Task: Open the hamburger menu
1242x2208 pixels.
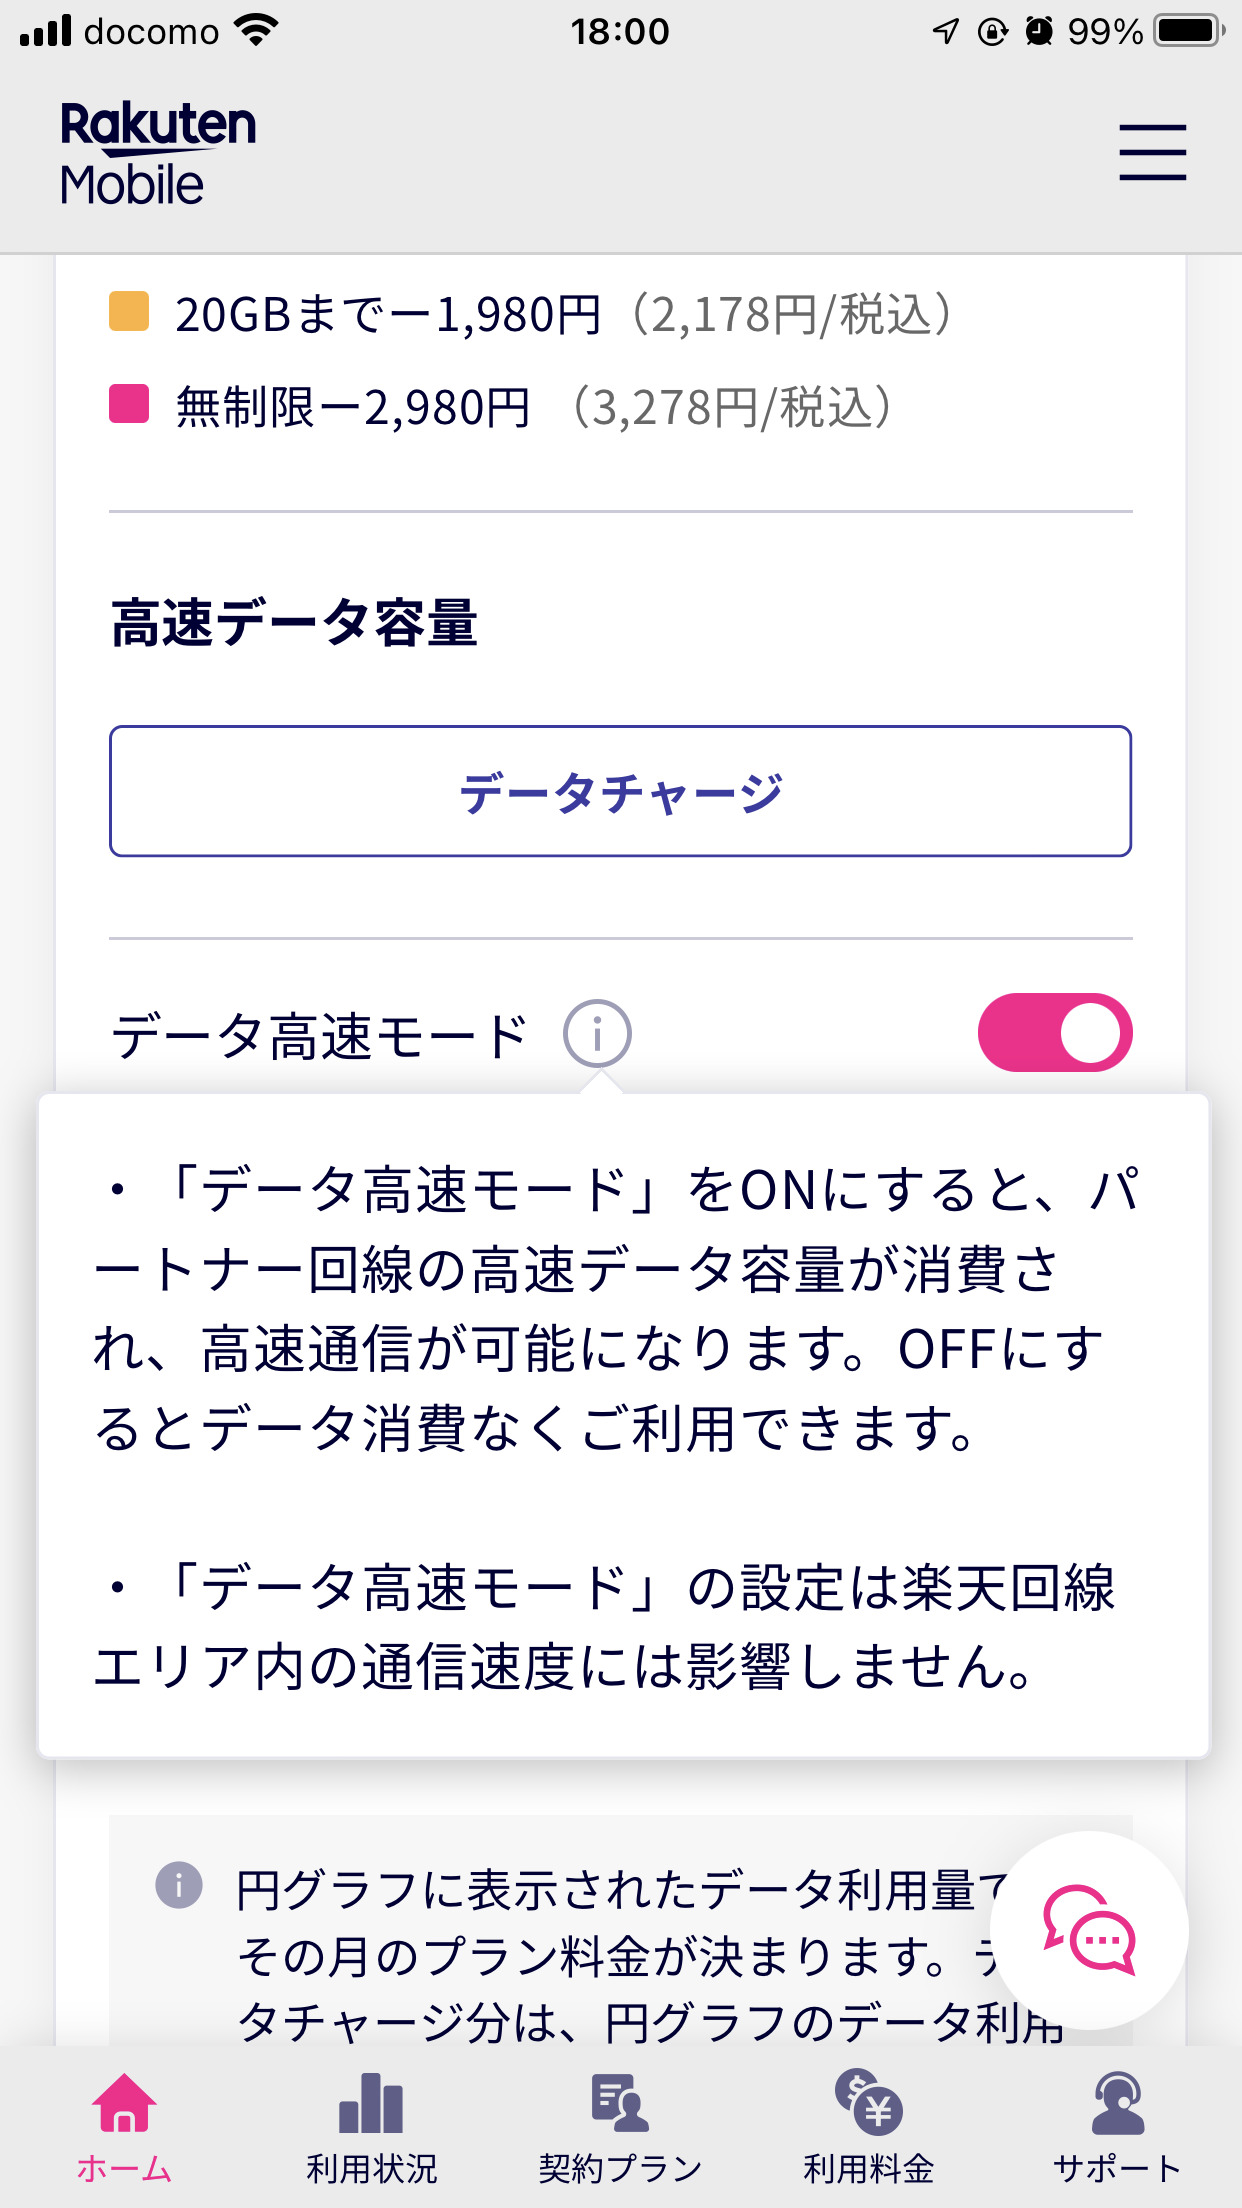Action: 1152,153
